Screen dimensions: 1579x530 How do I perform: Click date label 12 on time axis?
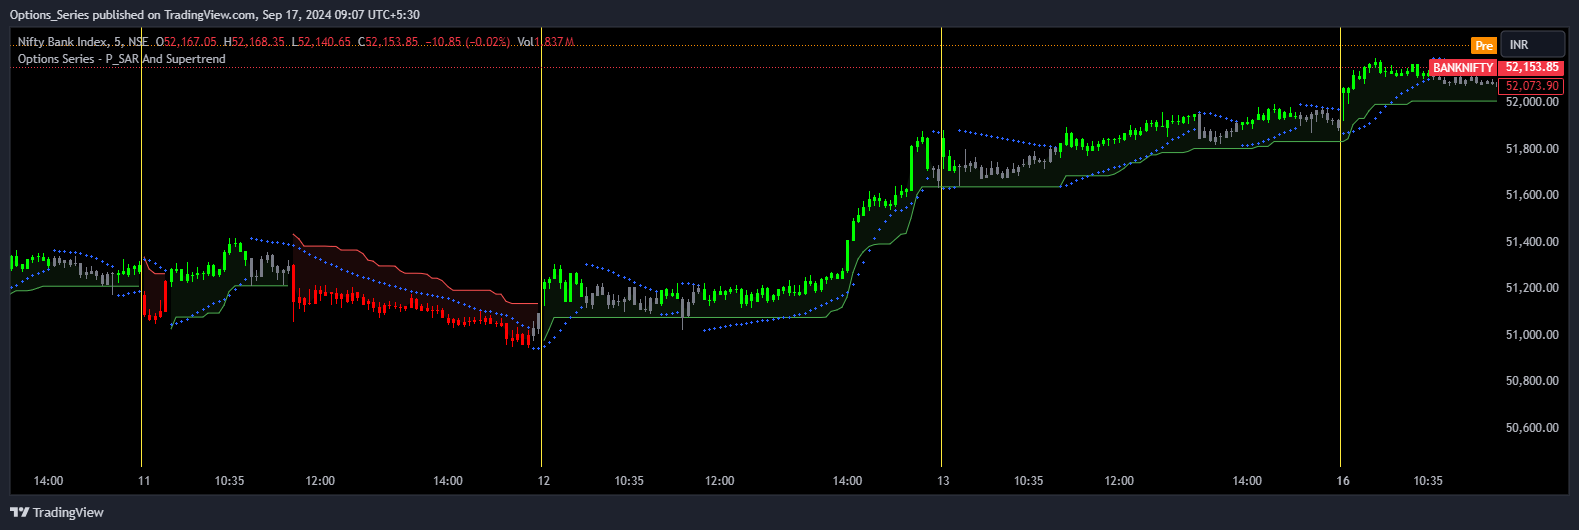click(x=544, y=481)
